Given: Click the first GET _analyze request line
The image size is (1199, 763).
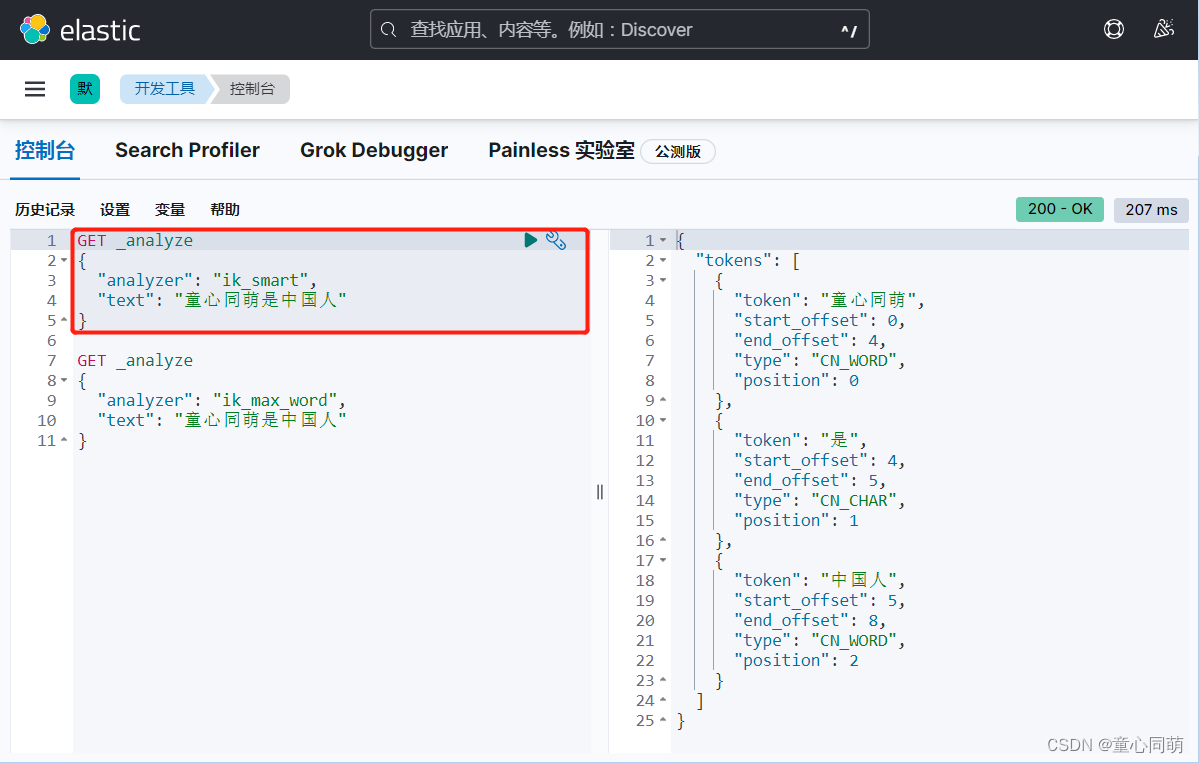Looking at the screenshot, I should 135,240.
